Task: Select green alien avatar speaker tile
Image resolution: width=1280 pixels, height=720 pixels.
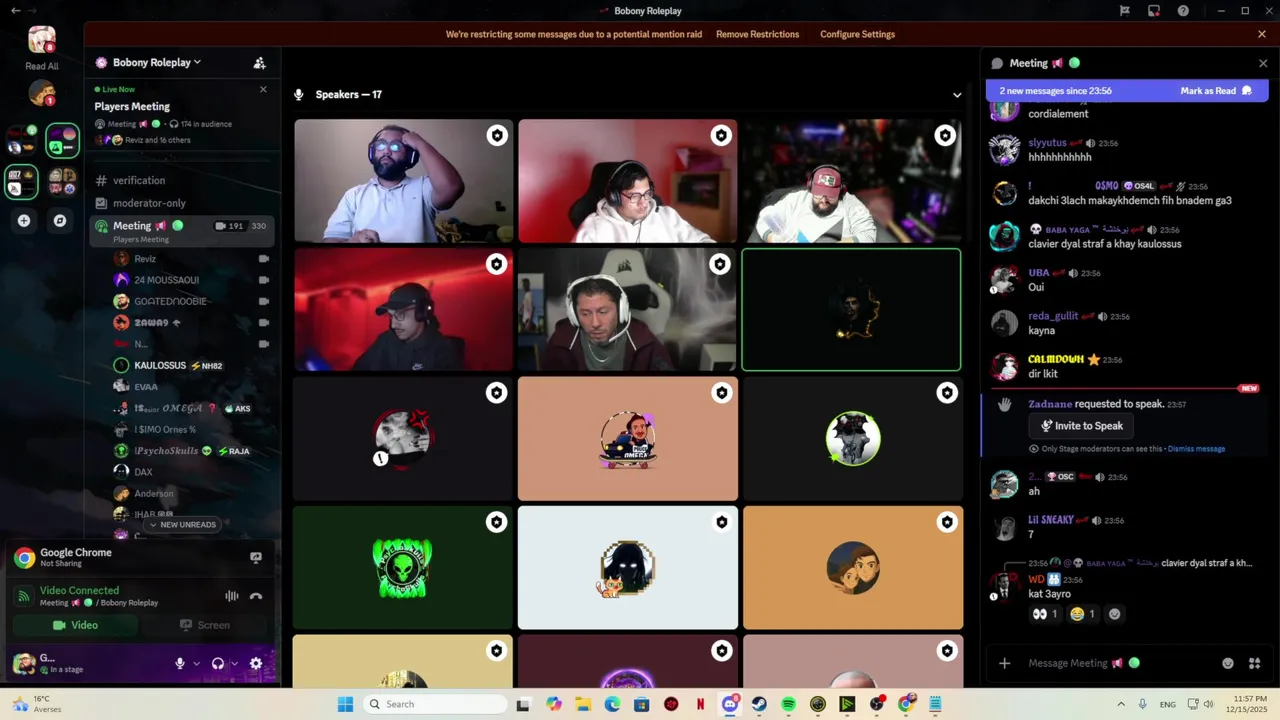Action: point(403,568)
